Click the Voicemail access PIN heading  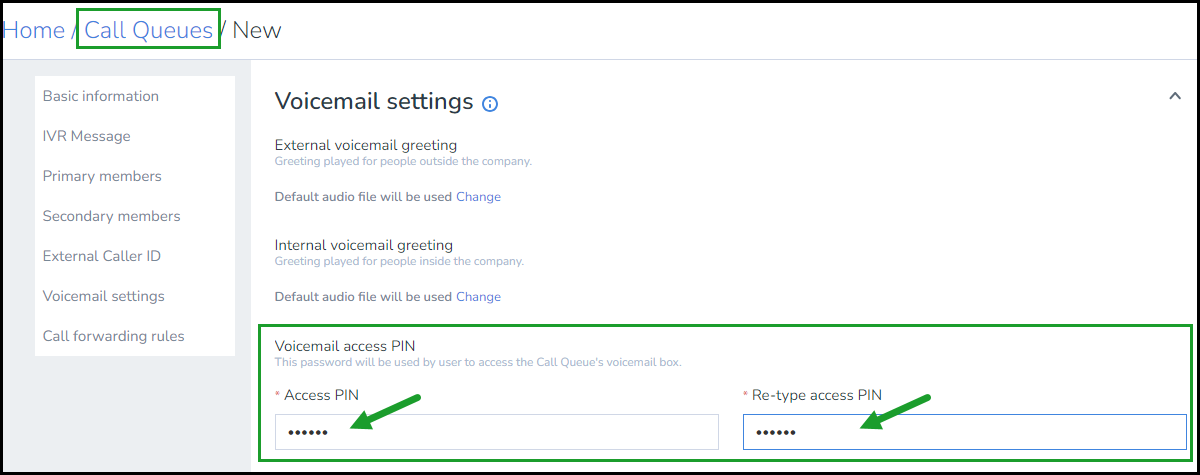[x=345, y=346]
